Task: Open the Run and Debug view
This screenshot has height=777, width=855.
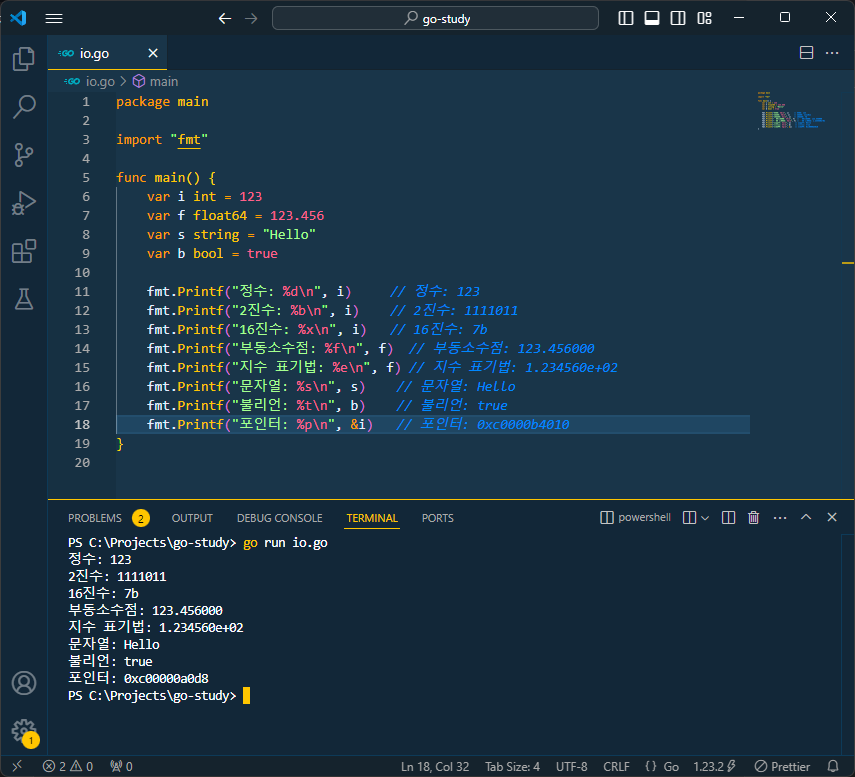Action: pos(23,203)
